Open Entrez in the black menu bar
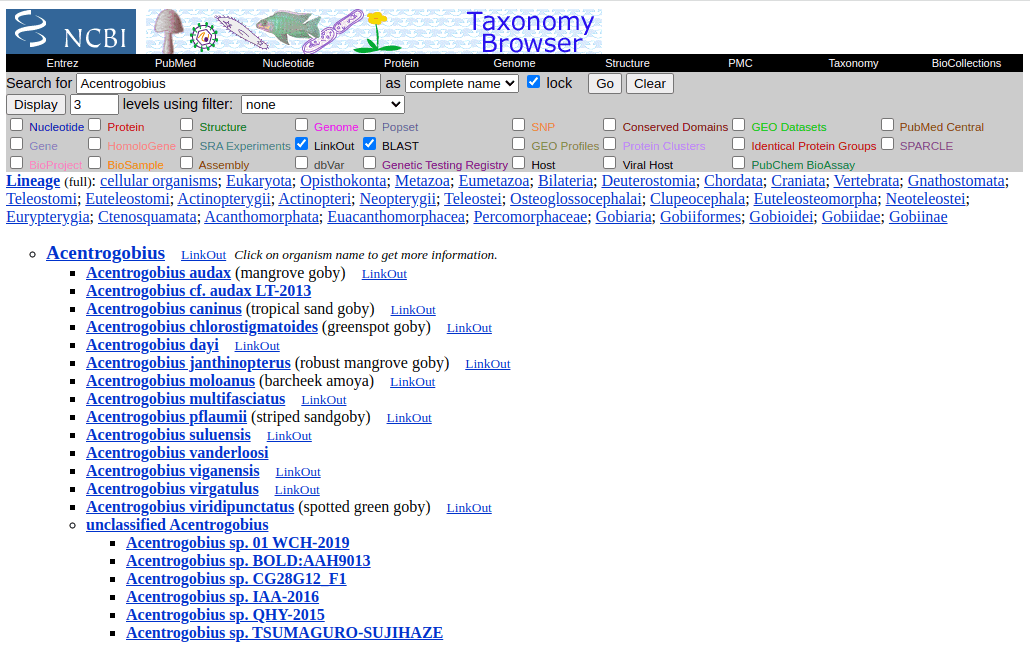The height and width of the screenshot is (658, 1030). pyautogui.click(x=62, y=63)
